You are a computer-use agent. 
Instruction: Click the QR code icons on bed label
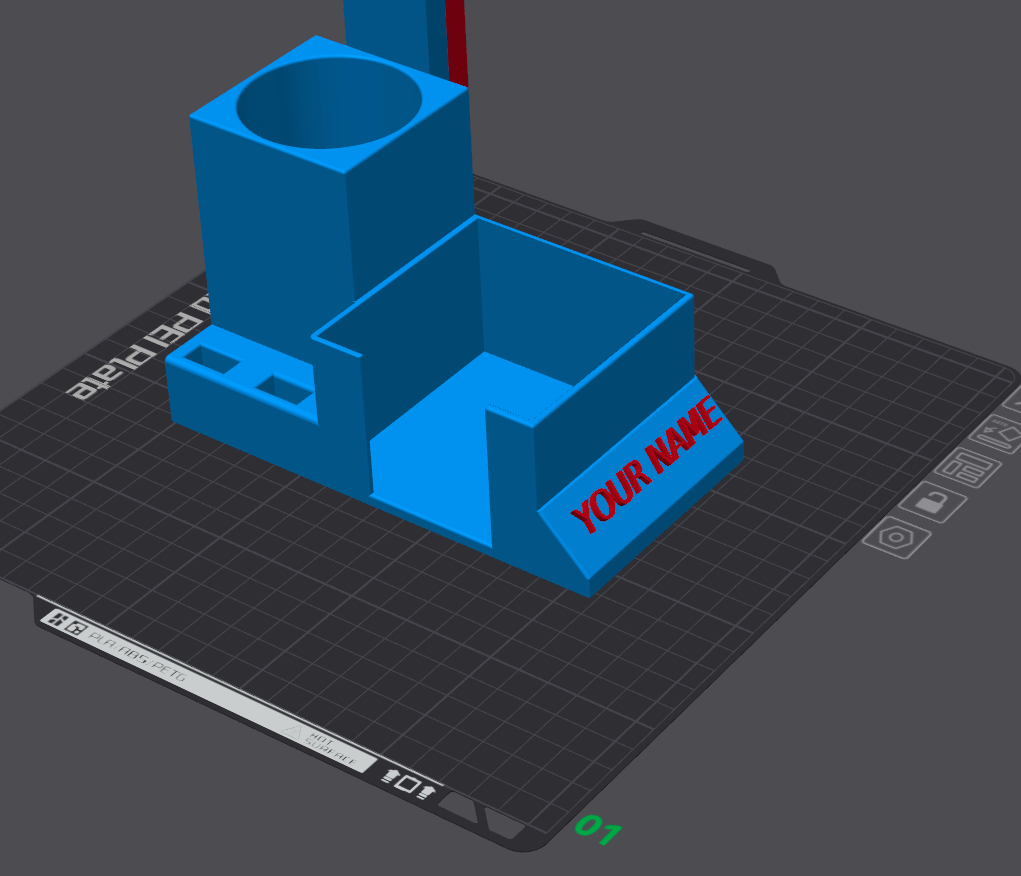66,623
